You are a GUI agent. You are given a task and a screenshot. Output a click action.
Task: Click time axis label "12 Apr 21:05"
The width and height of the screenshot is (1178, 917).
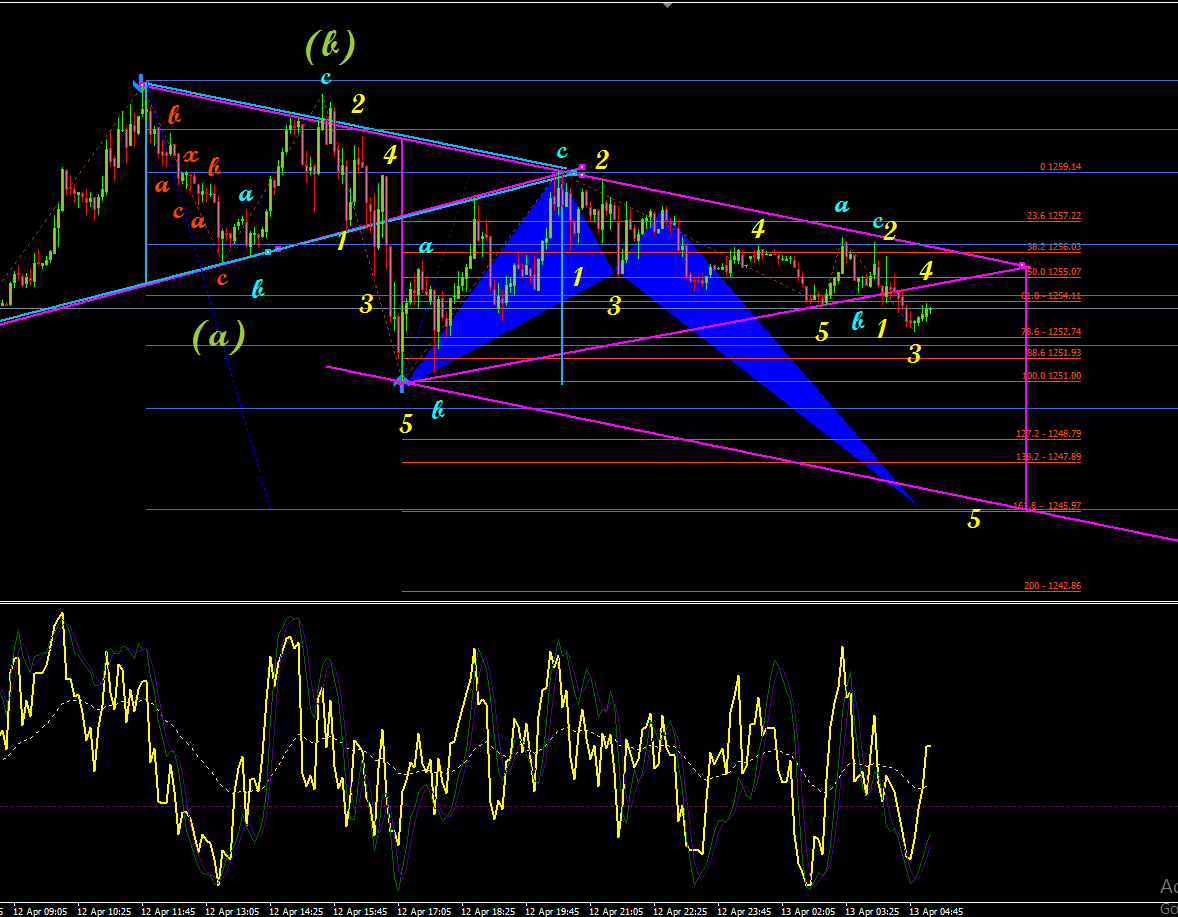pos(616,911)
